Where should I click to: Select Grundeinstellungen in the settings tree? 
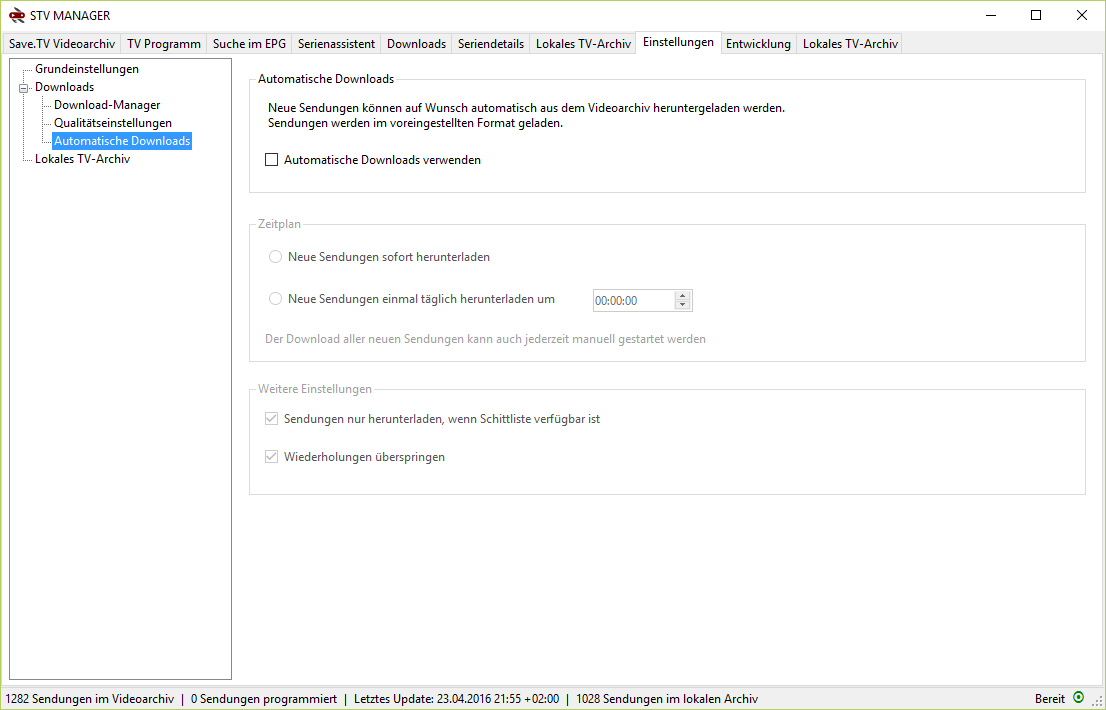point(87,69)
